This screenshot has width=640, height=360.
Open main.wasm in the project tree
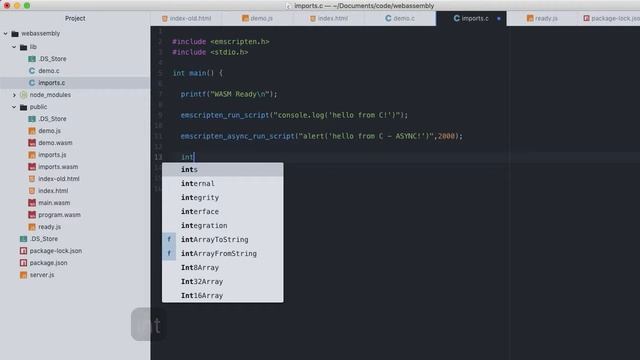tap(54, 203)
